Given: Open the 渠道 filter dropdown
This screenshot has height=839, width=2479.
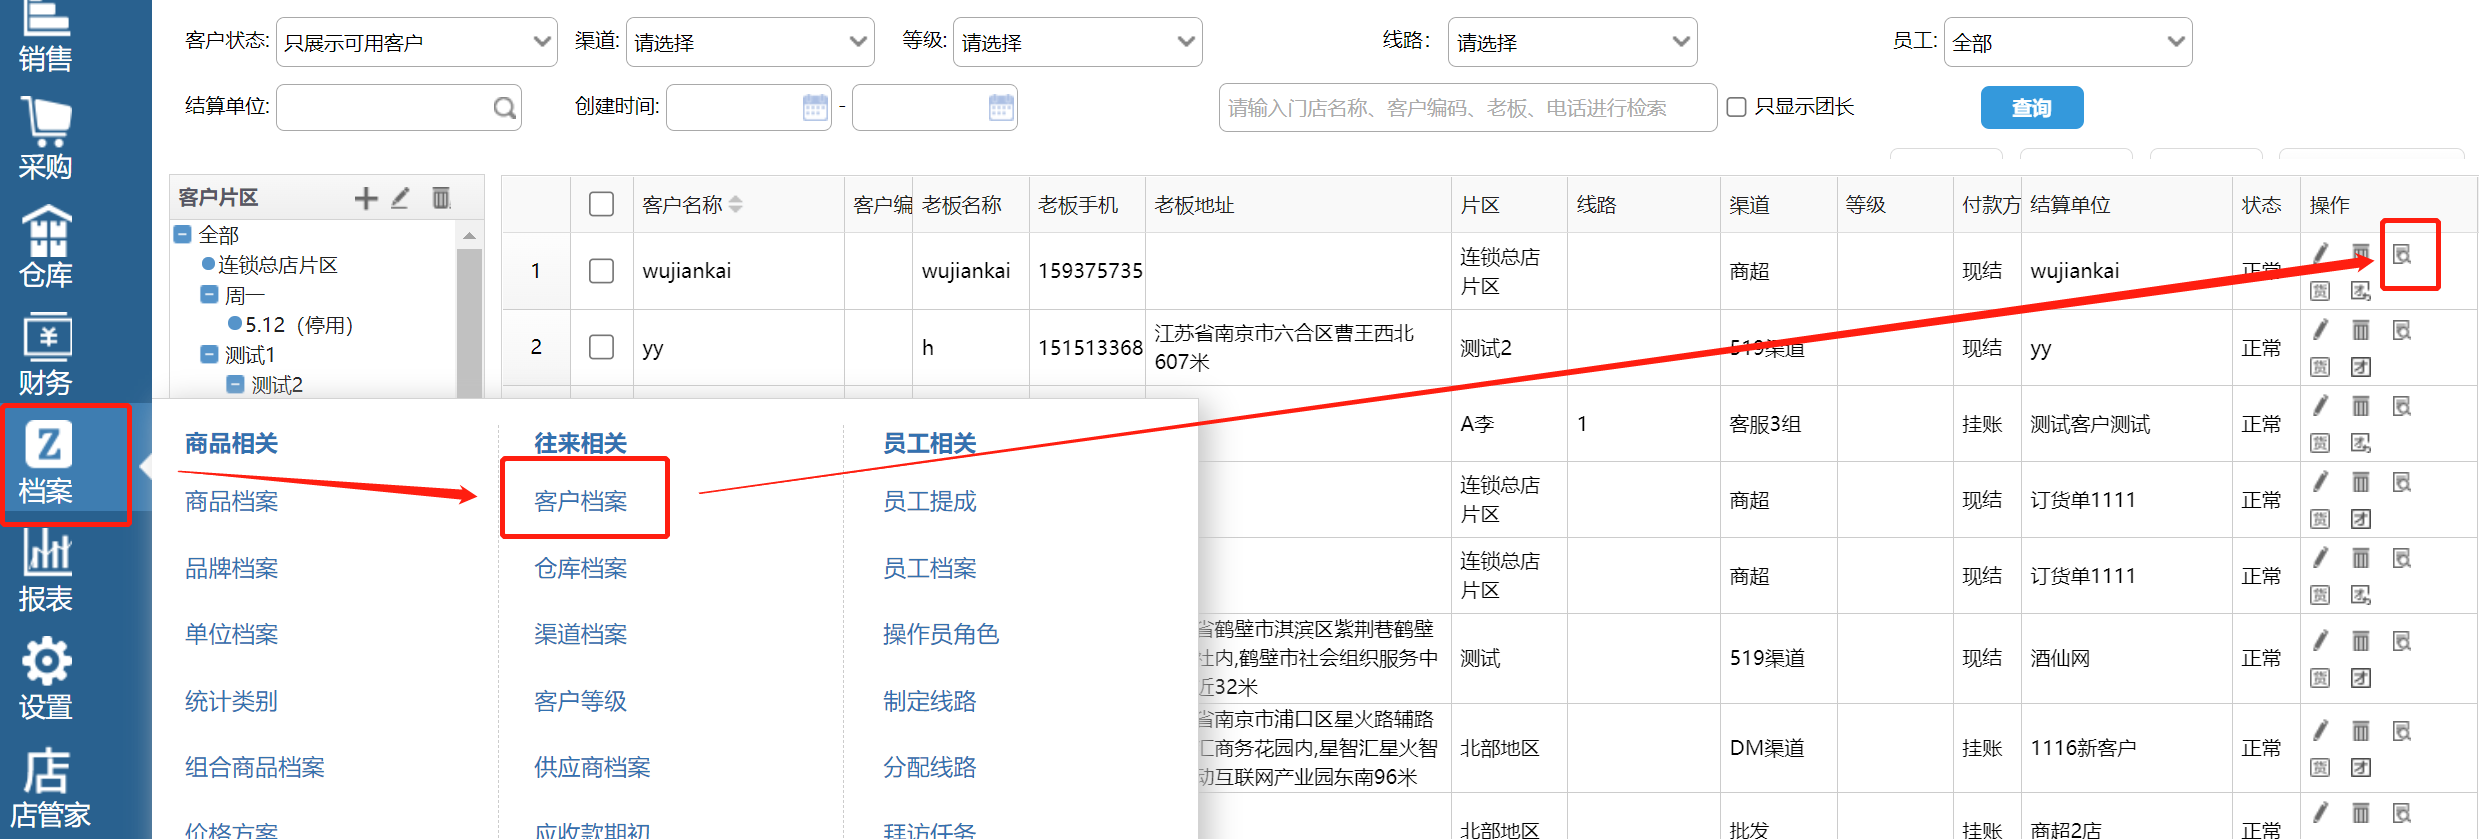Looking at the screenshot, I should (750, 42).
